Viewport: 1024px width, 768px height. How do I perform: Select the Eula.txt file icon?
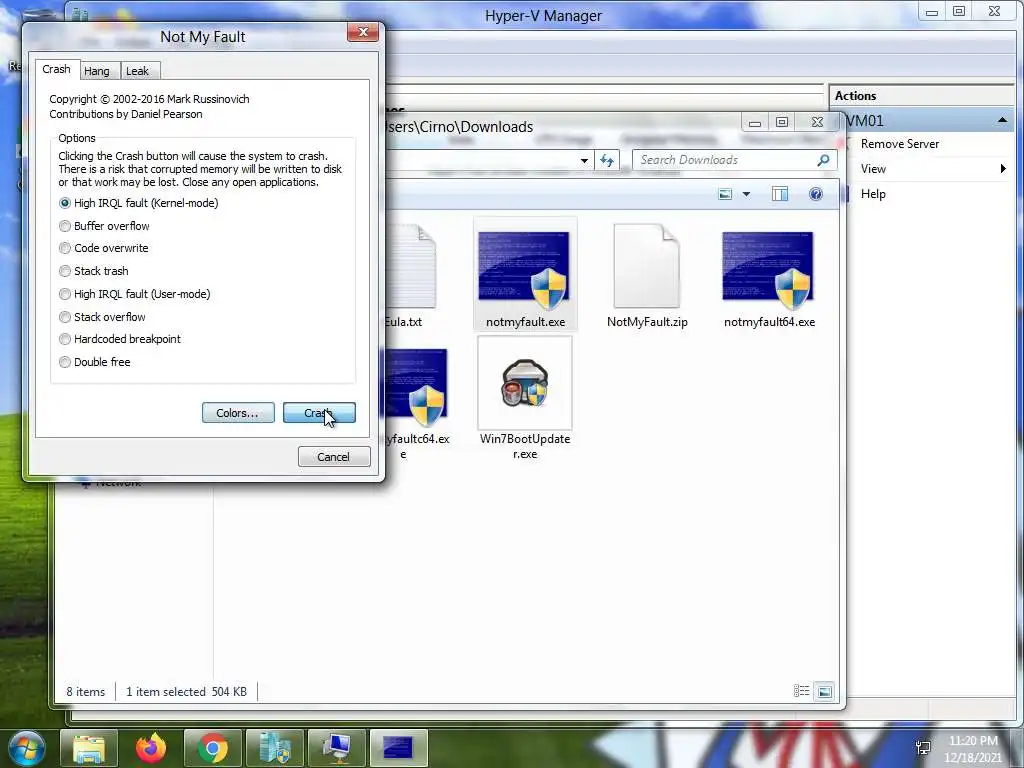(409, 274)
